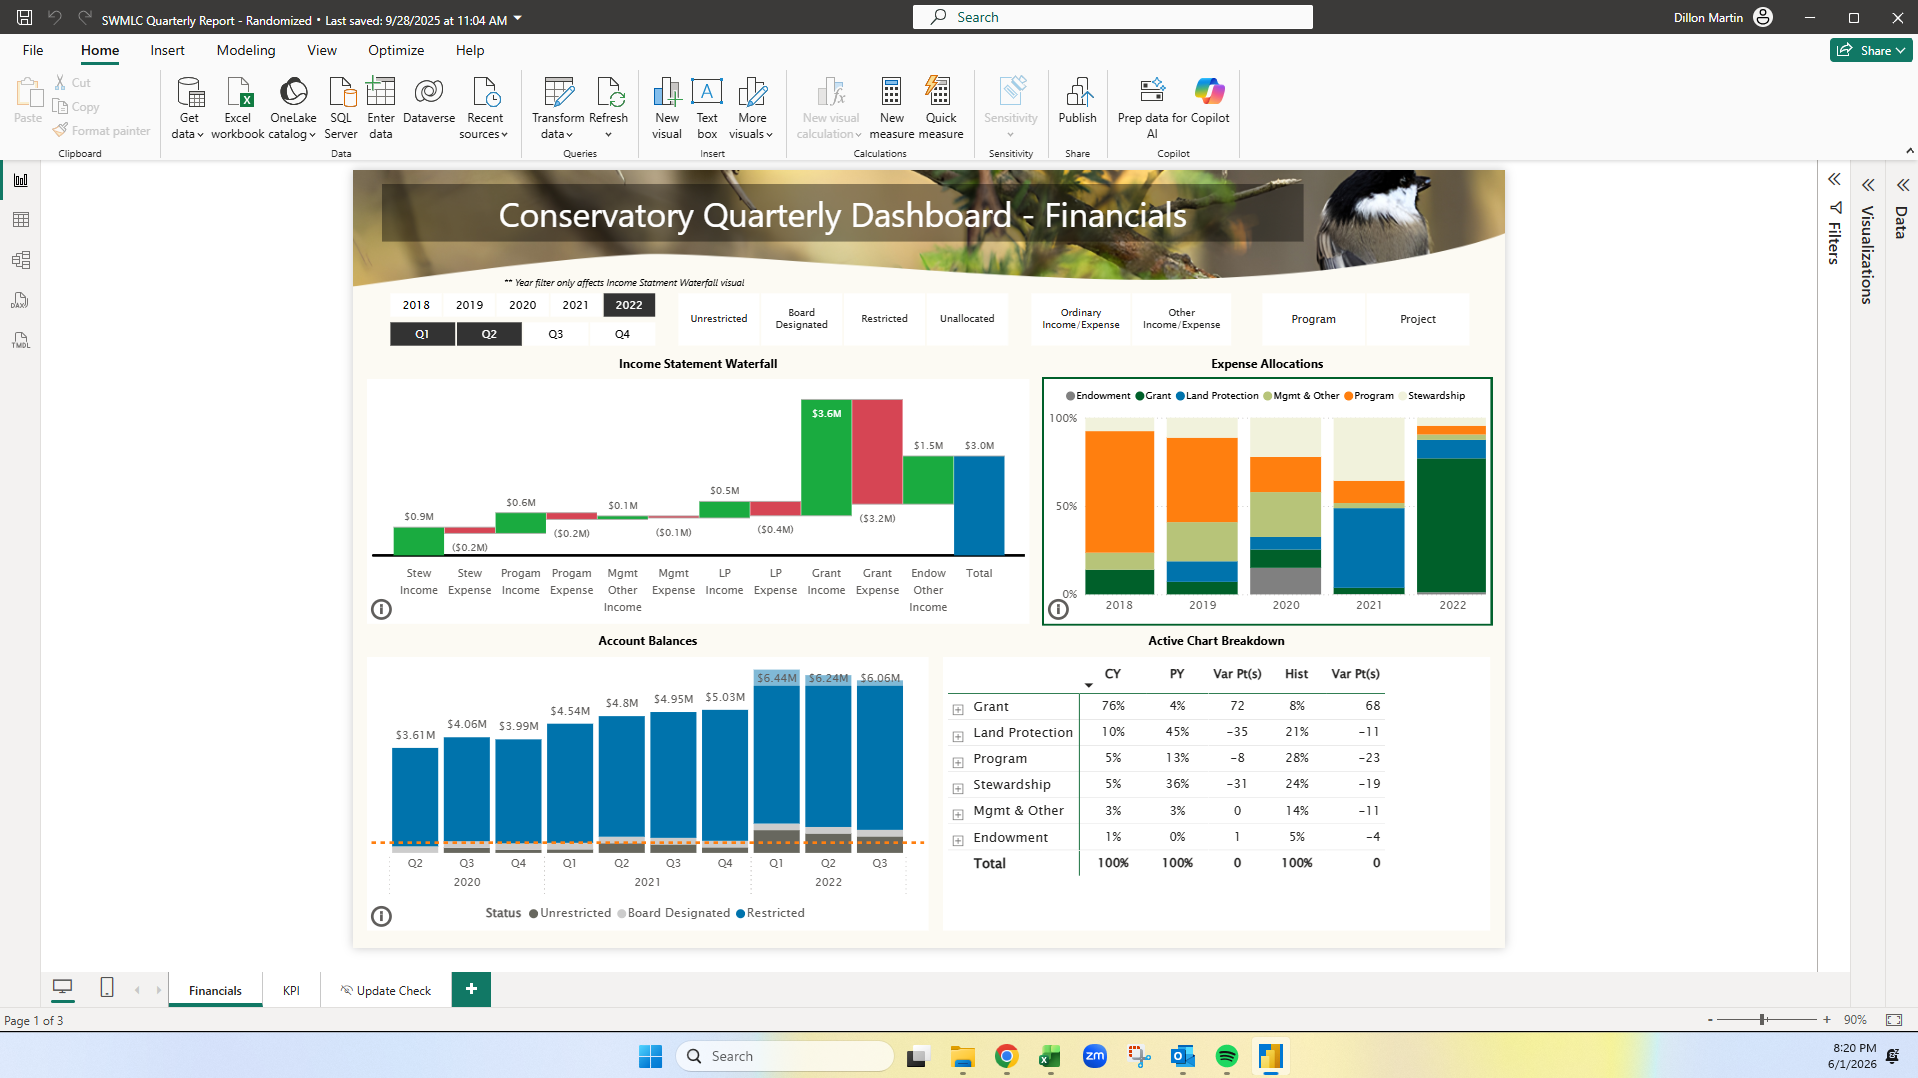Open OneLake catalog
The width and height of the screenshot is (1918, 1078).
point(293,108)
